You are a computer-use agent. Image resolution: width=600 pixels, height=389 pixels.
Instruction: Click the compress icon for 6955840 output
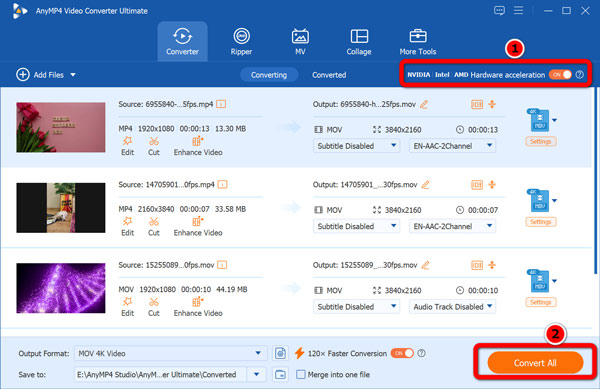coord(492,104)
